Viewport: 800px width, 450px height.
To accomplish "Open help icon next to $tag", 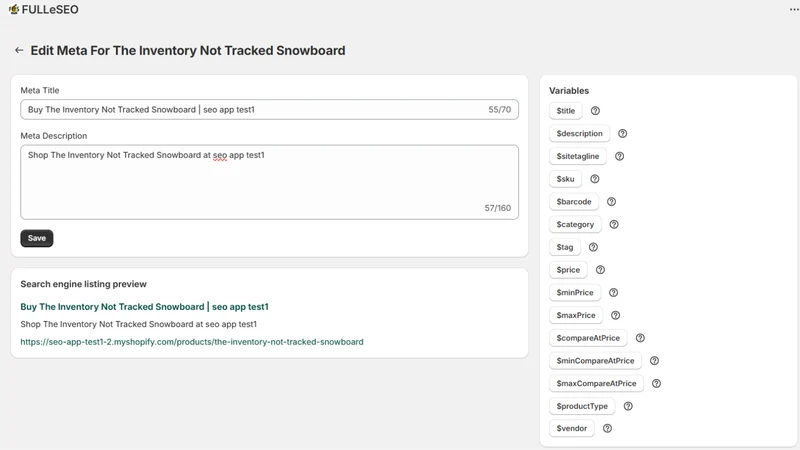I will tap(593, 247).
